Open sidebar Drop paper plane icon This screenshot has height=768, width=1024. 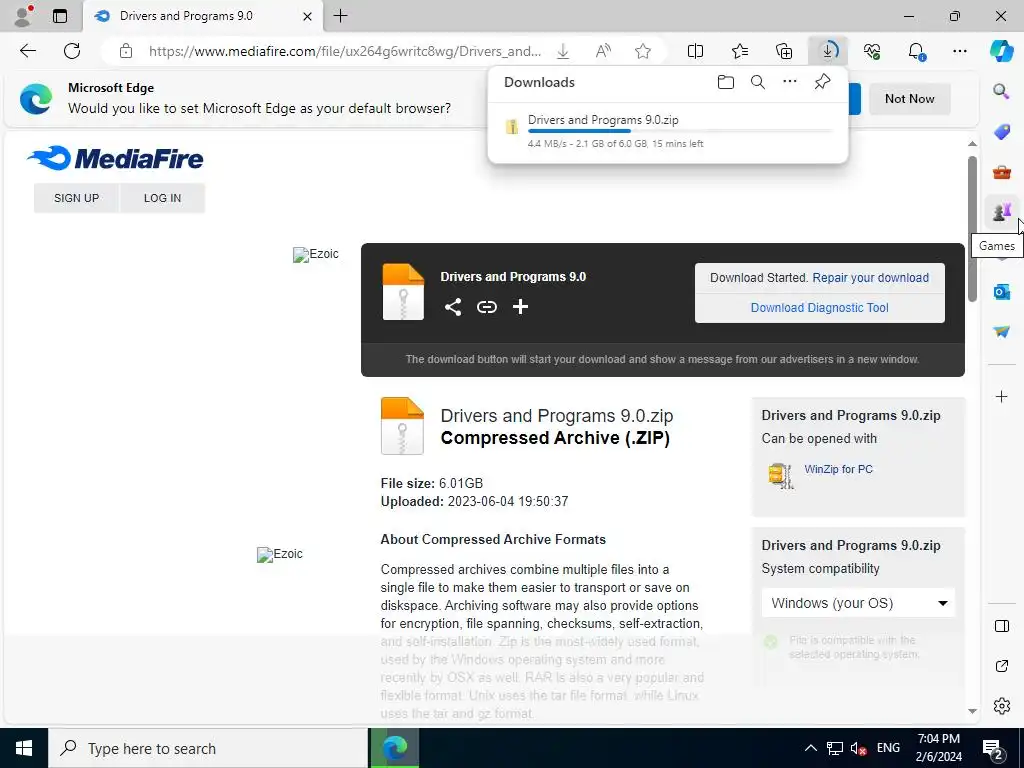pyautogui.click(x=1001, y=332)
